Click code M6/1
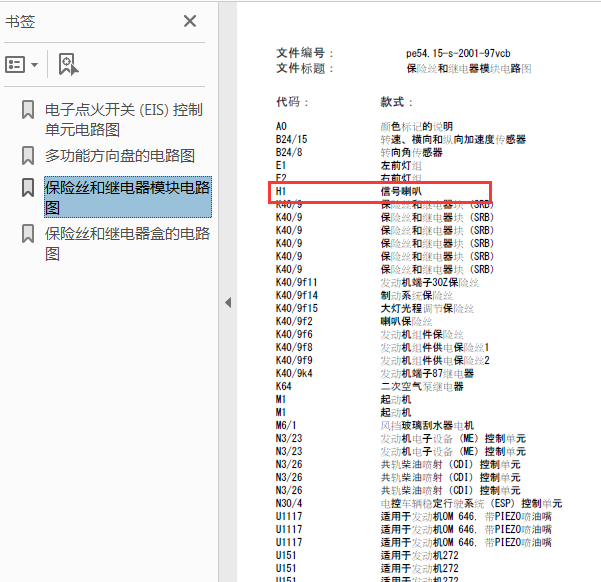 click(286, 426)
